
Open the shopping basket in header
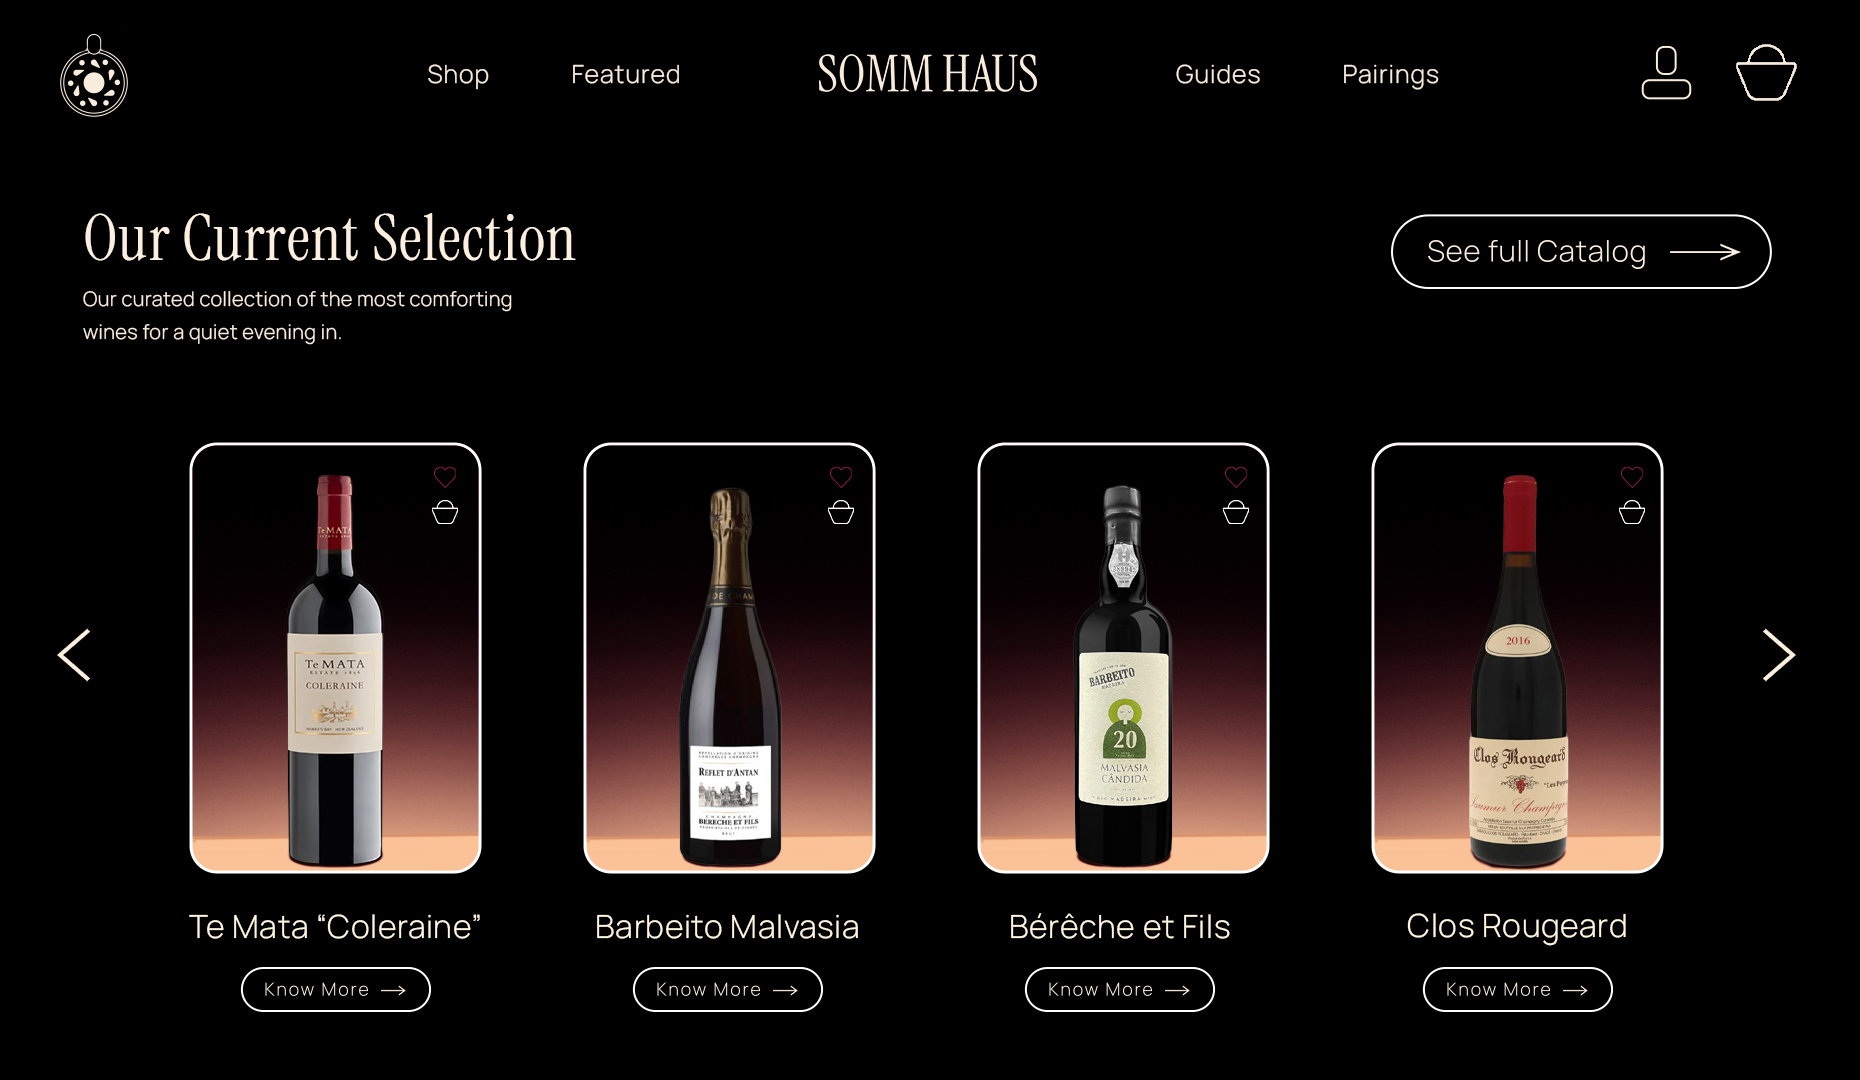[1766, 72]
